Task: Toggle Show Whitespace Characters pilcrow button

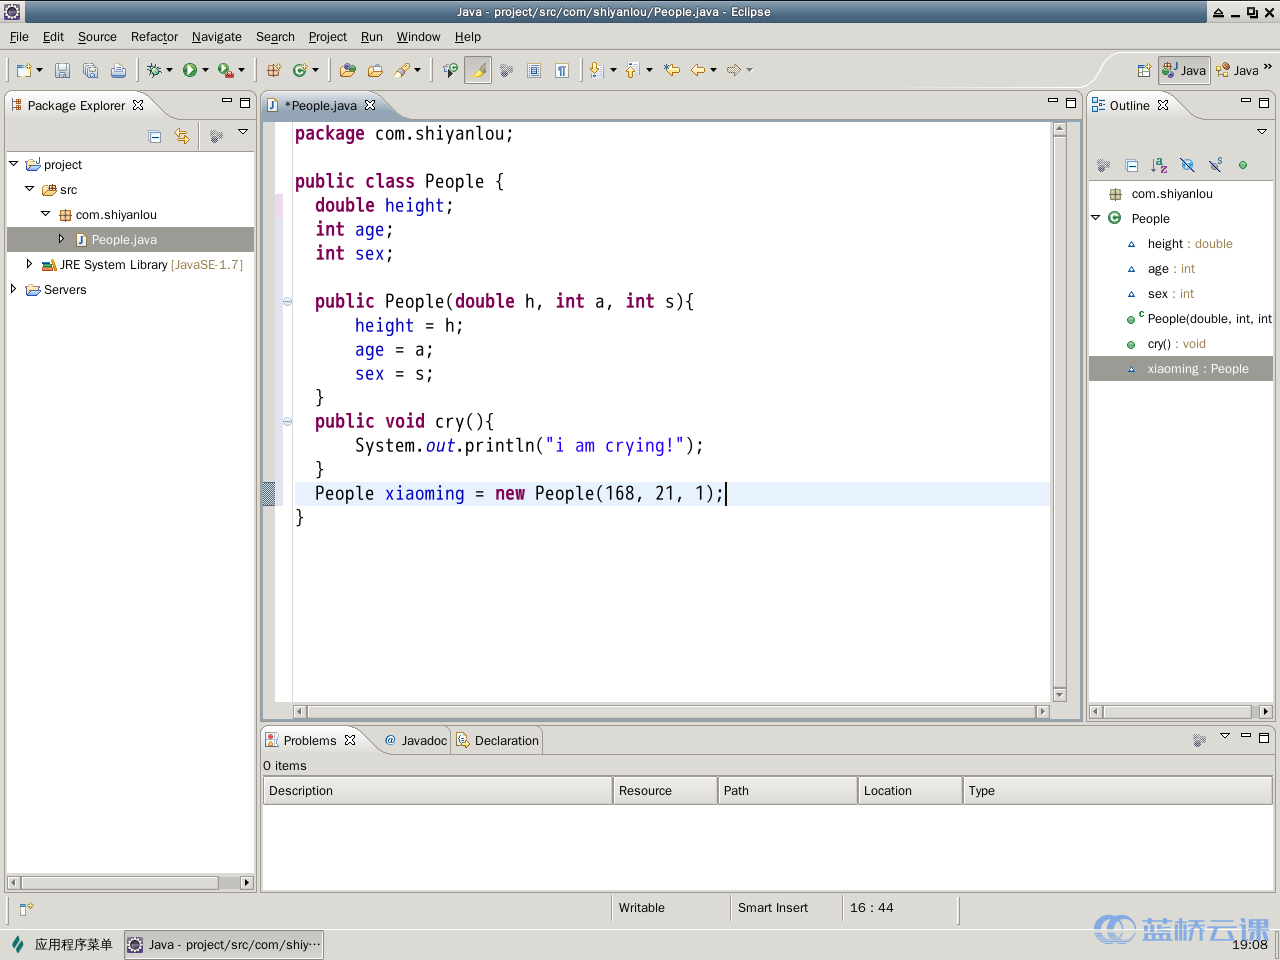Action: coord(562,70)
